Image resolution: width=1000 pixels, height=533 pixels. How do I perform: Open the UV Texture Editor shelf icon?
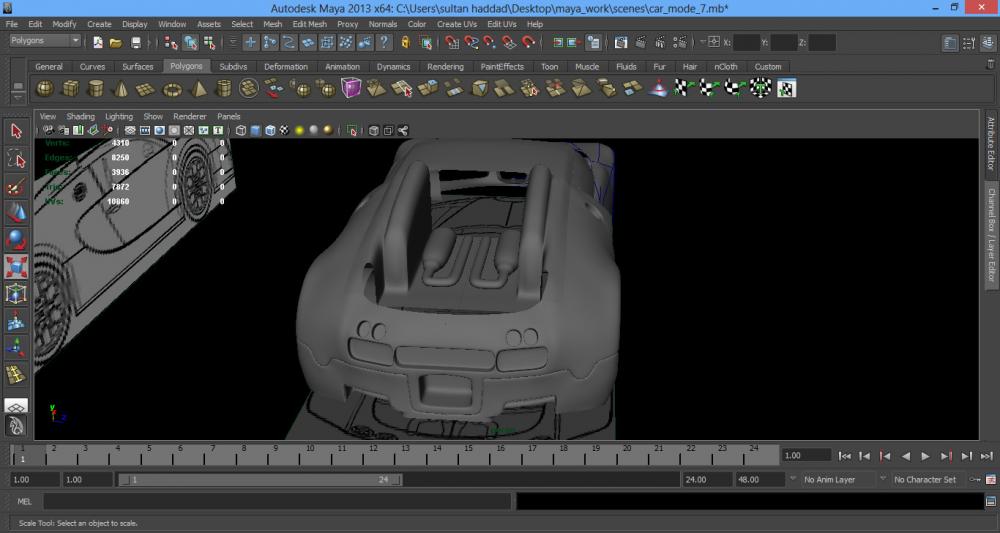click(786, 89)
